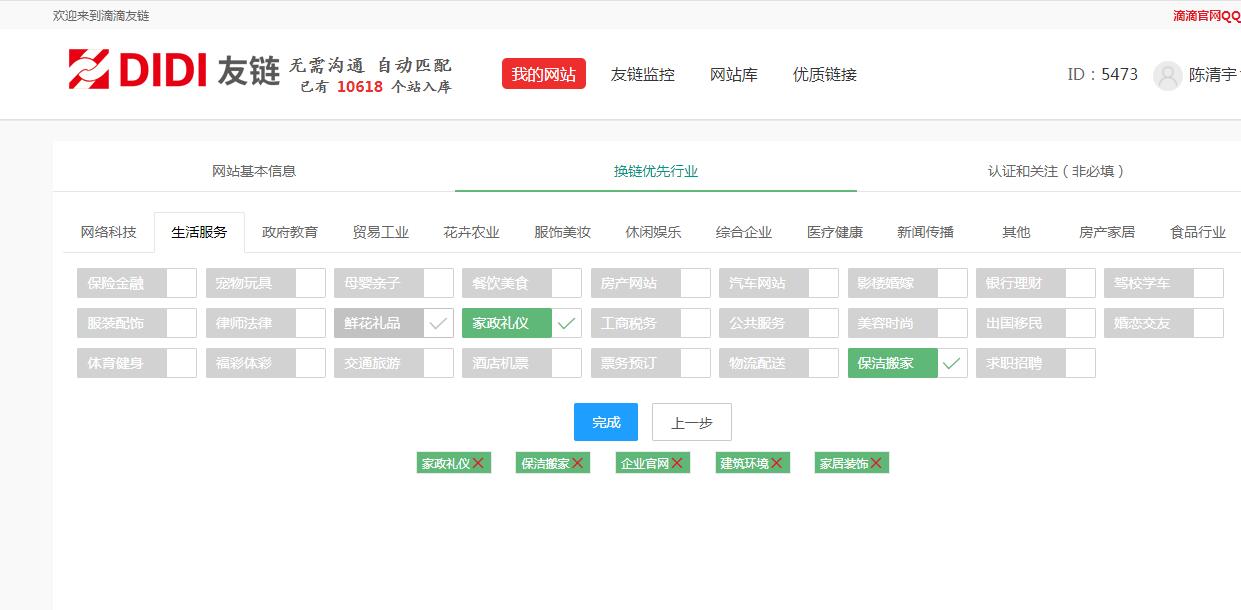Switch to the 网络科技 tab

108,232
